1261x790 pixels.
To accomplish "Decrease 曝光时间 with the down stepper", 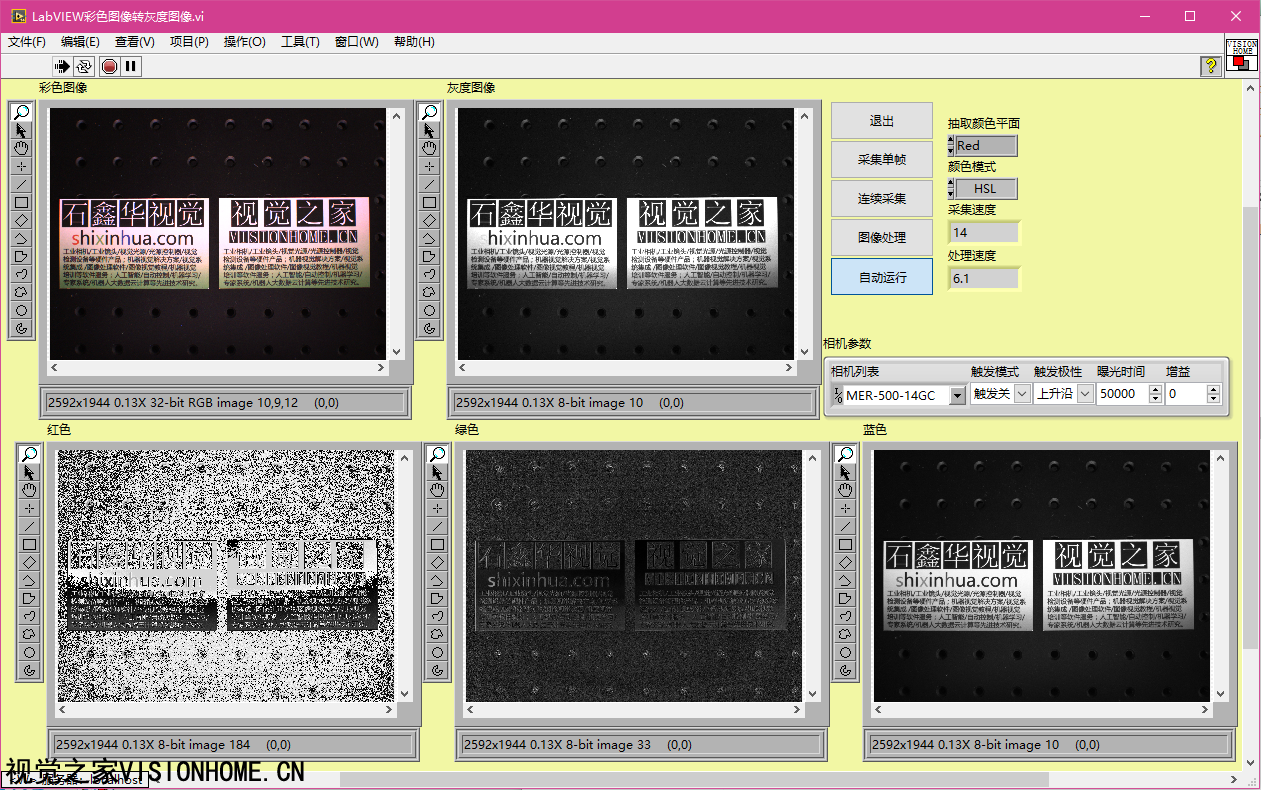I will pyautogui.click(x=1155, y=399).
